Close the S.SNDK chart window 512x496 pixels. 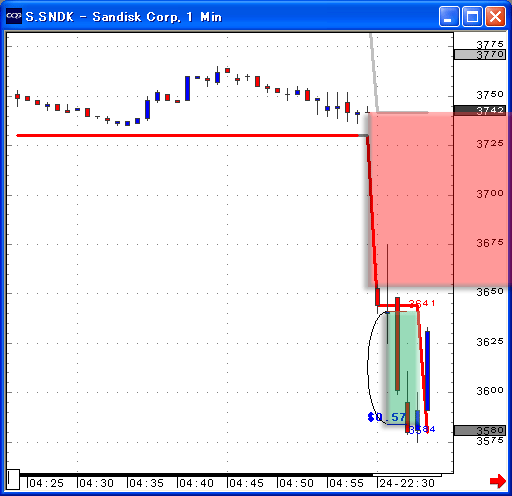pos(495,16)
